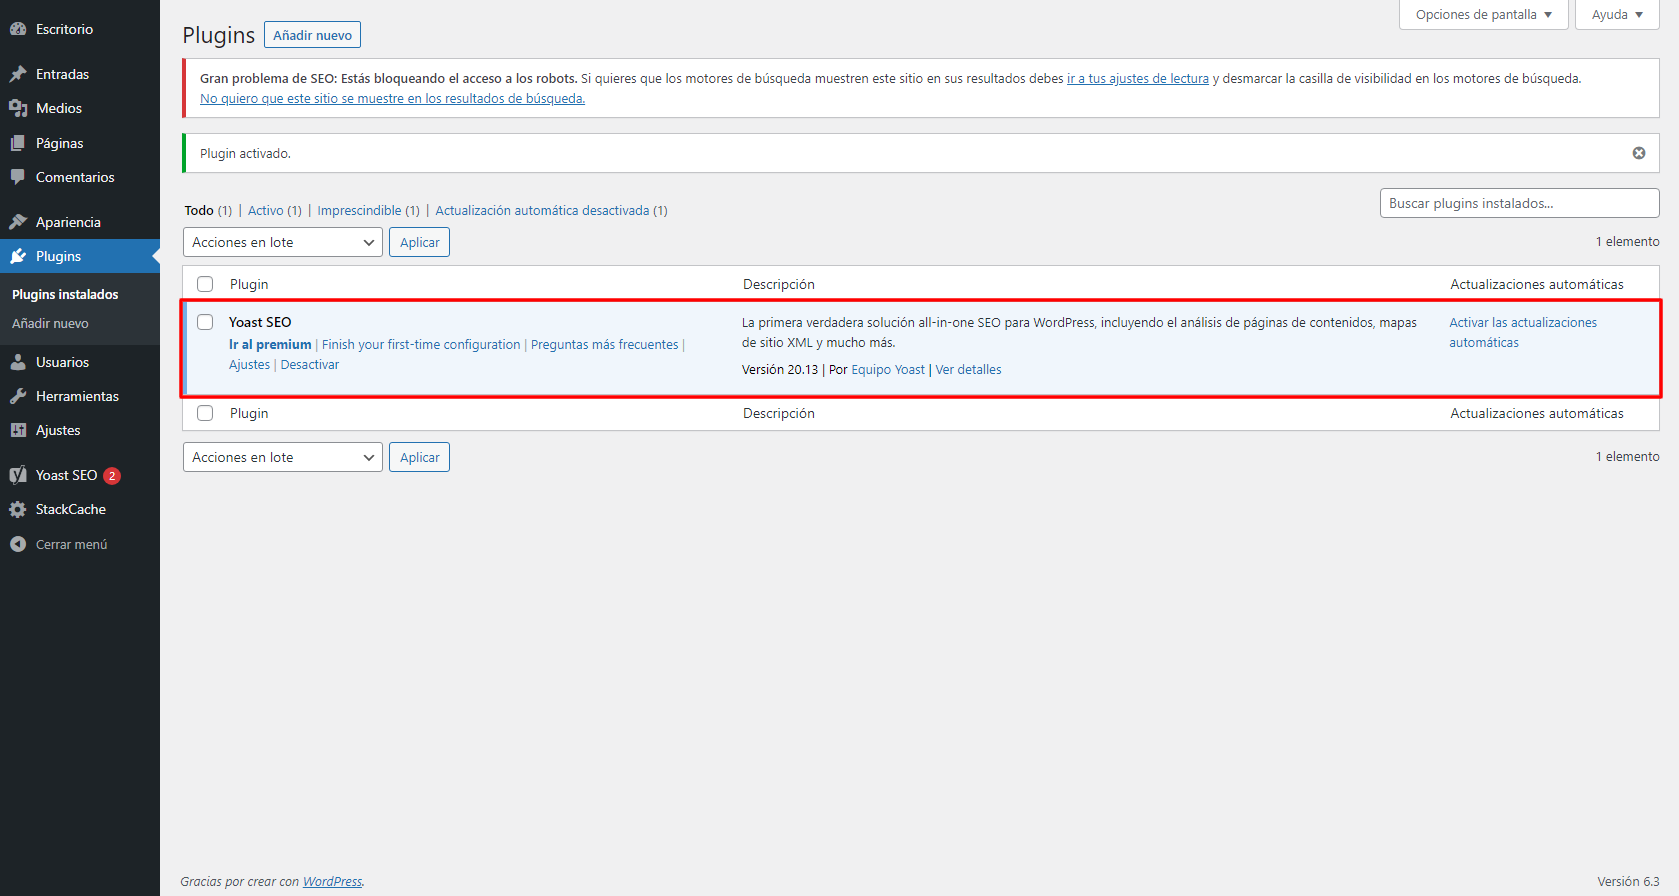Open WordPress footer link
This screenshot has height=896, width=1679.
coord(332,881)
